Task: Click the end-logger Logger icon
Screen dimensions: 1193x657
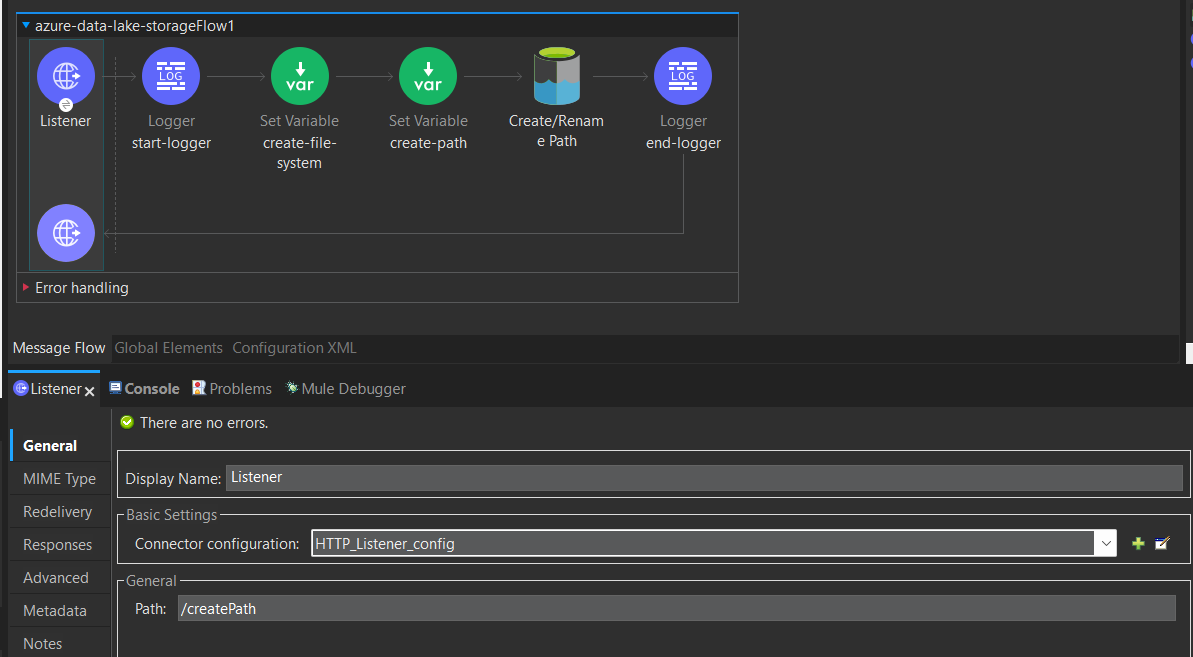Action: 682,75
